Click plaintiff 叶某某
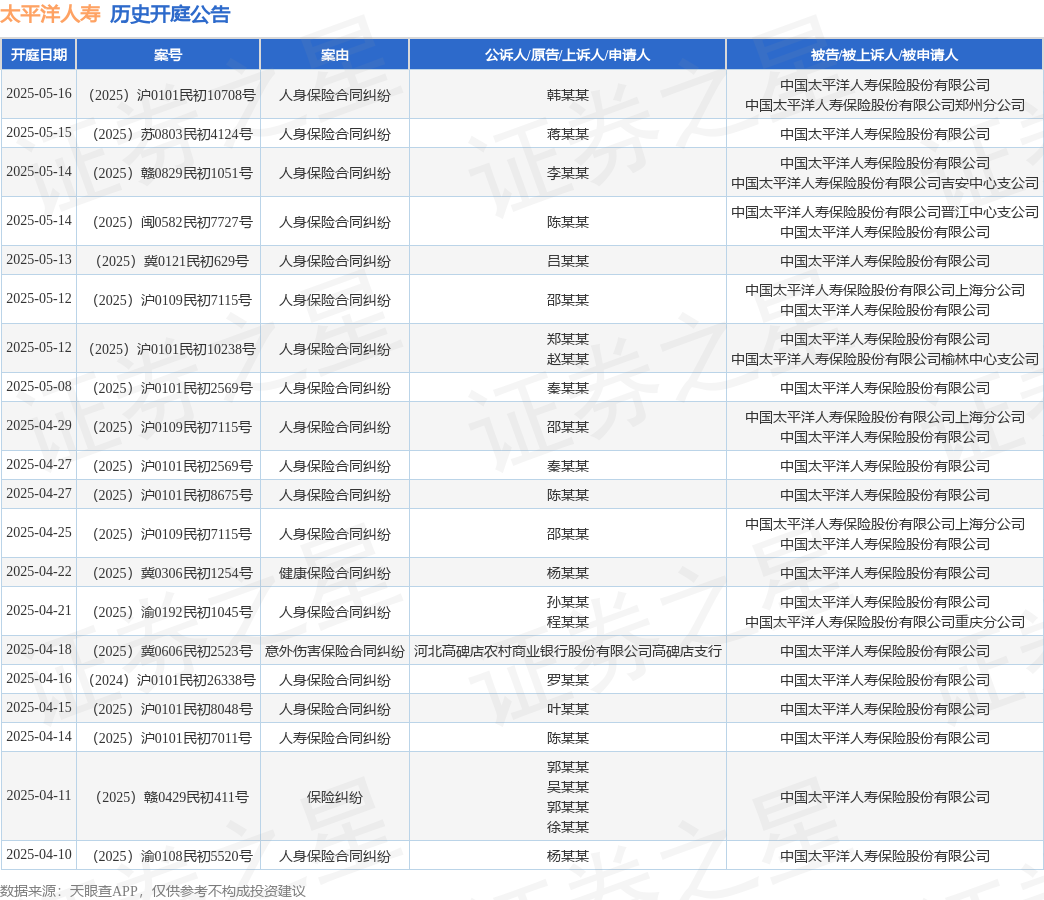The height and width of the screenshot is (900, 1044). tap(567, 710)
